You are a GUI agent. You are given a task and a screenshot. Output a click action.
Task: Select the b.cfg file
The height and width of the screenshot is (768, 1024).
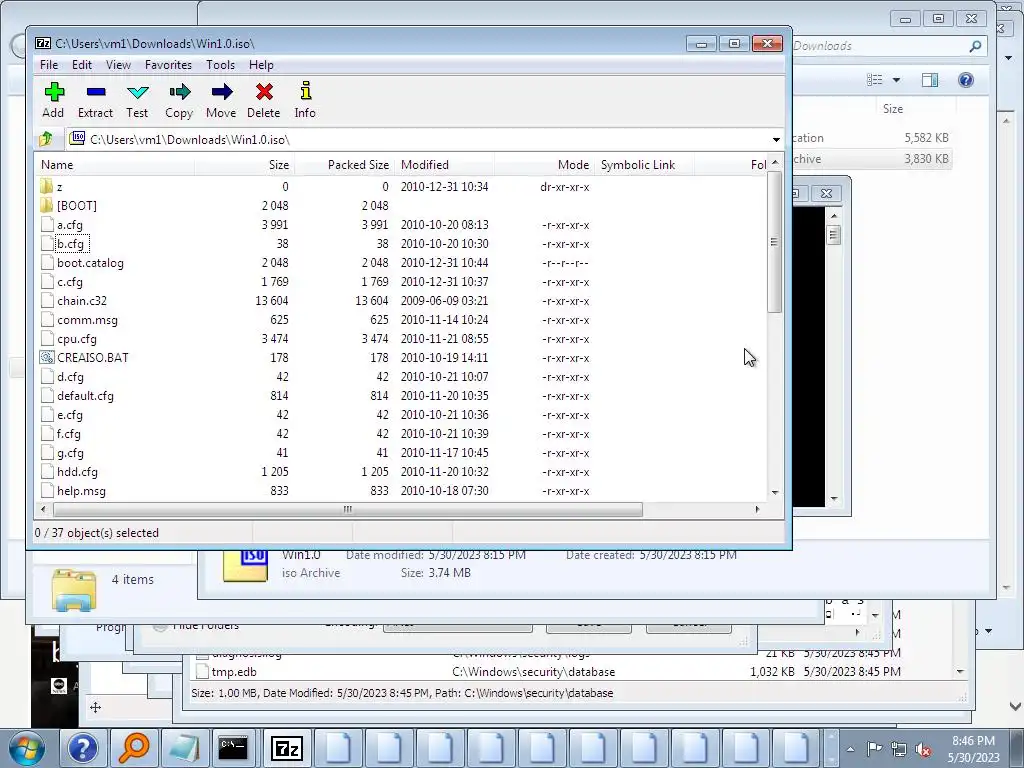click(71, 244)
